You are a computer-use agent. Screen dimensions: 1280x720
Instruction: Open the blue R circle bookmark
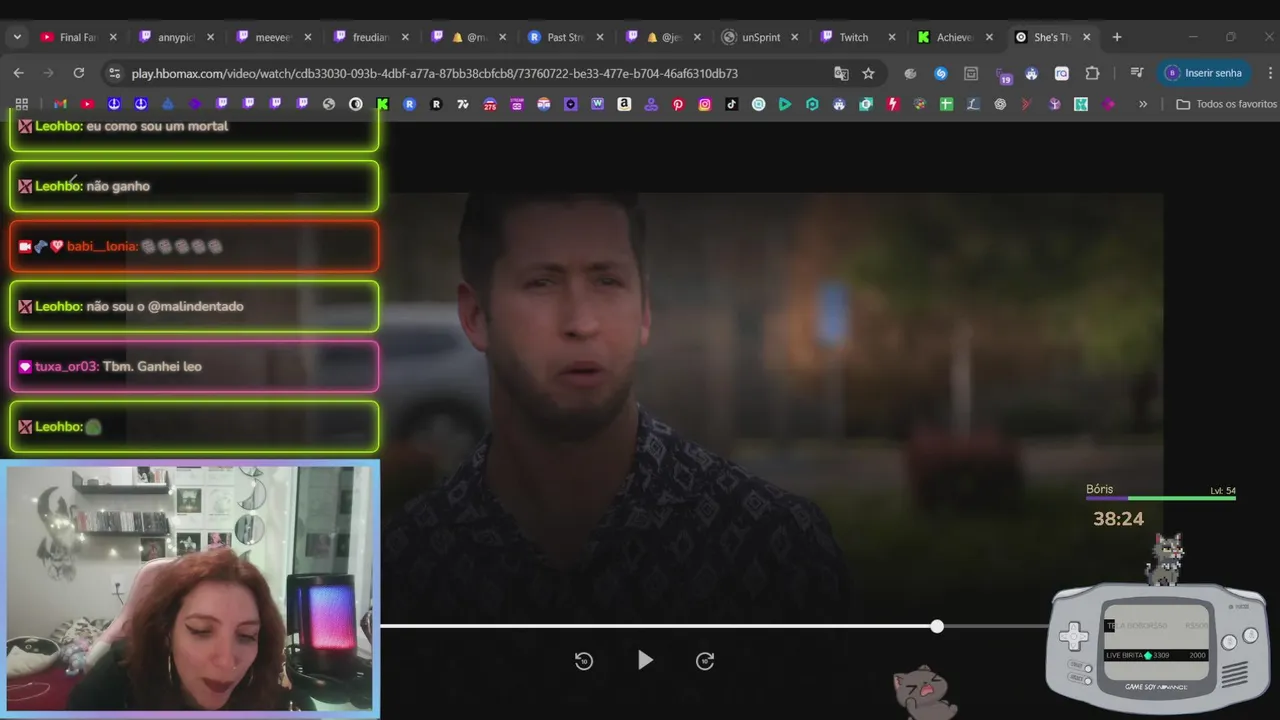click(x=409, y=104)
